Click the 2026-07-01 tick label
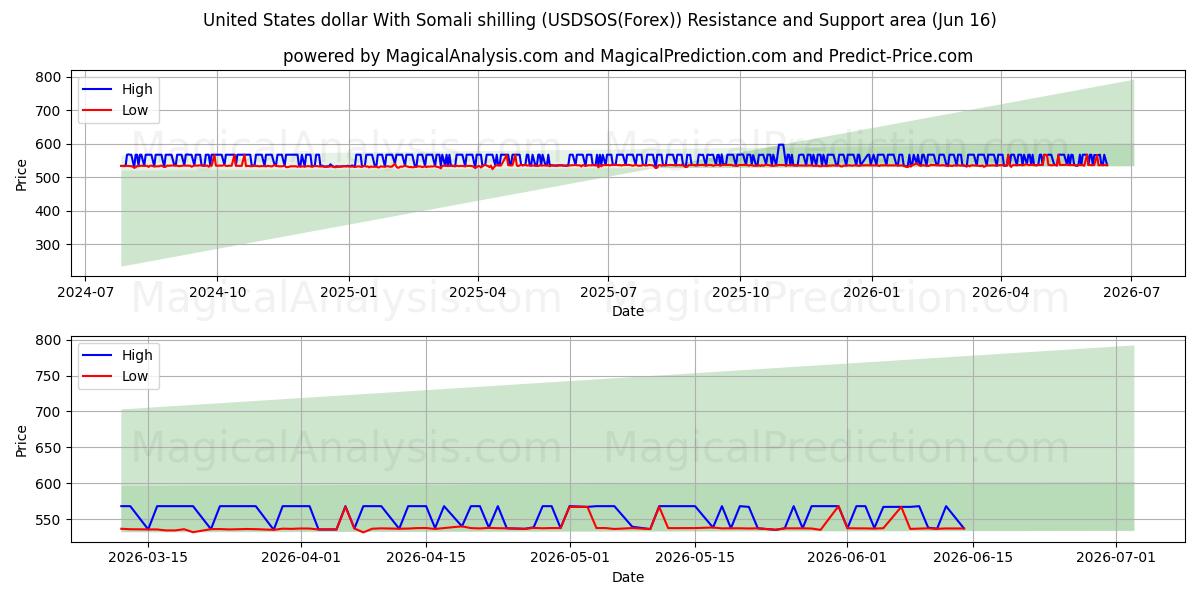 pyautogui.click(x=1118, y=559)
